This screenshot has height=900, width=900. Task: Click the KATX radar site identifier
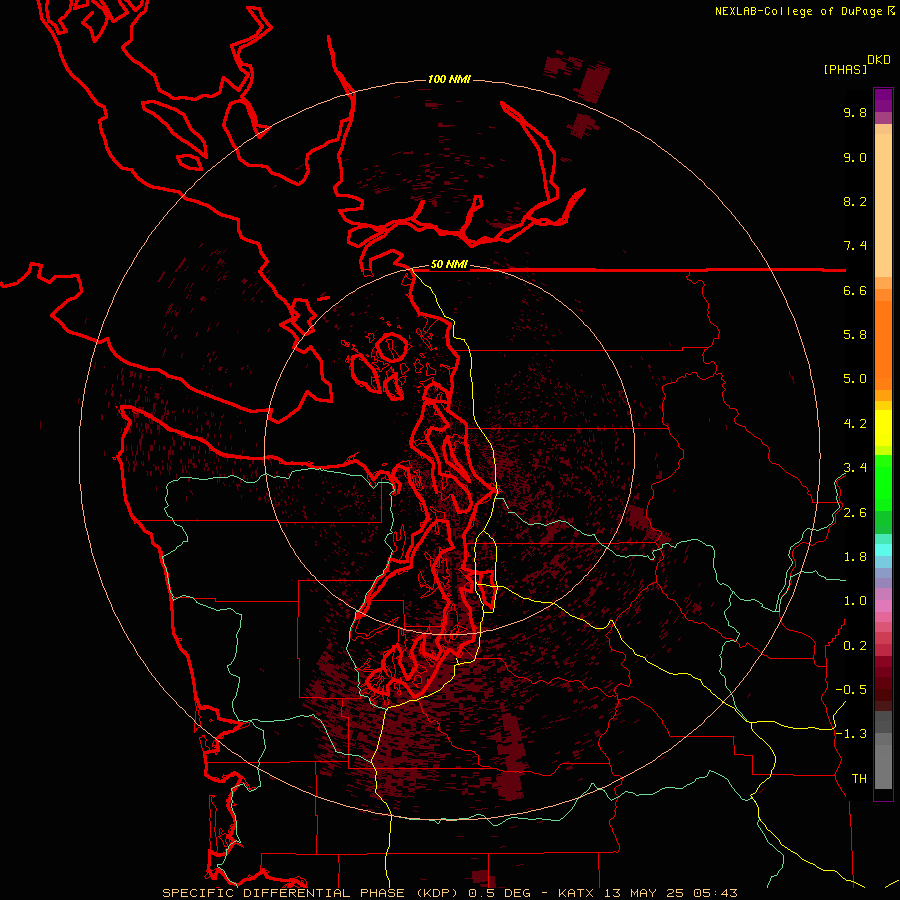coord(576,893)
